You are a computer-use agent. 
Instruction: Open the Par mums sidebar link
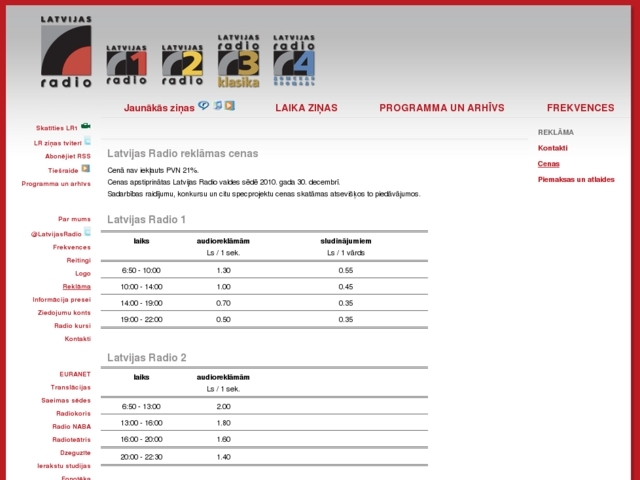74,219
